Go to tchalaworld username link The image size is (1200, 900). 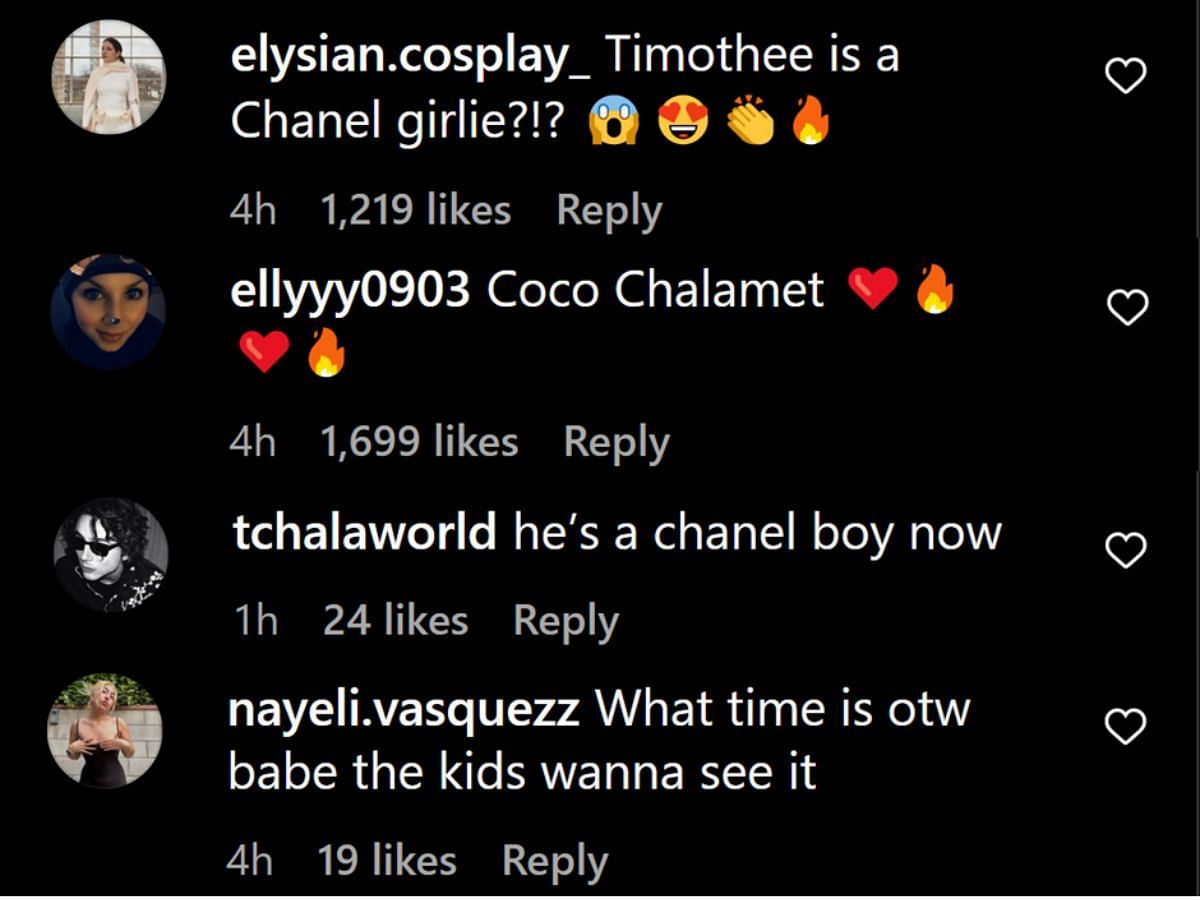tap(364, 533)
